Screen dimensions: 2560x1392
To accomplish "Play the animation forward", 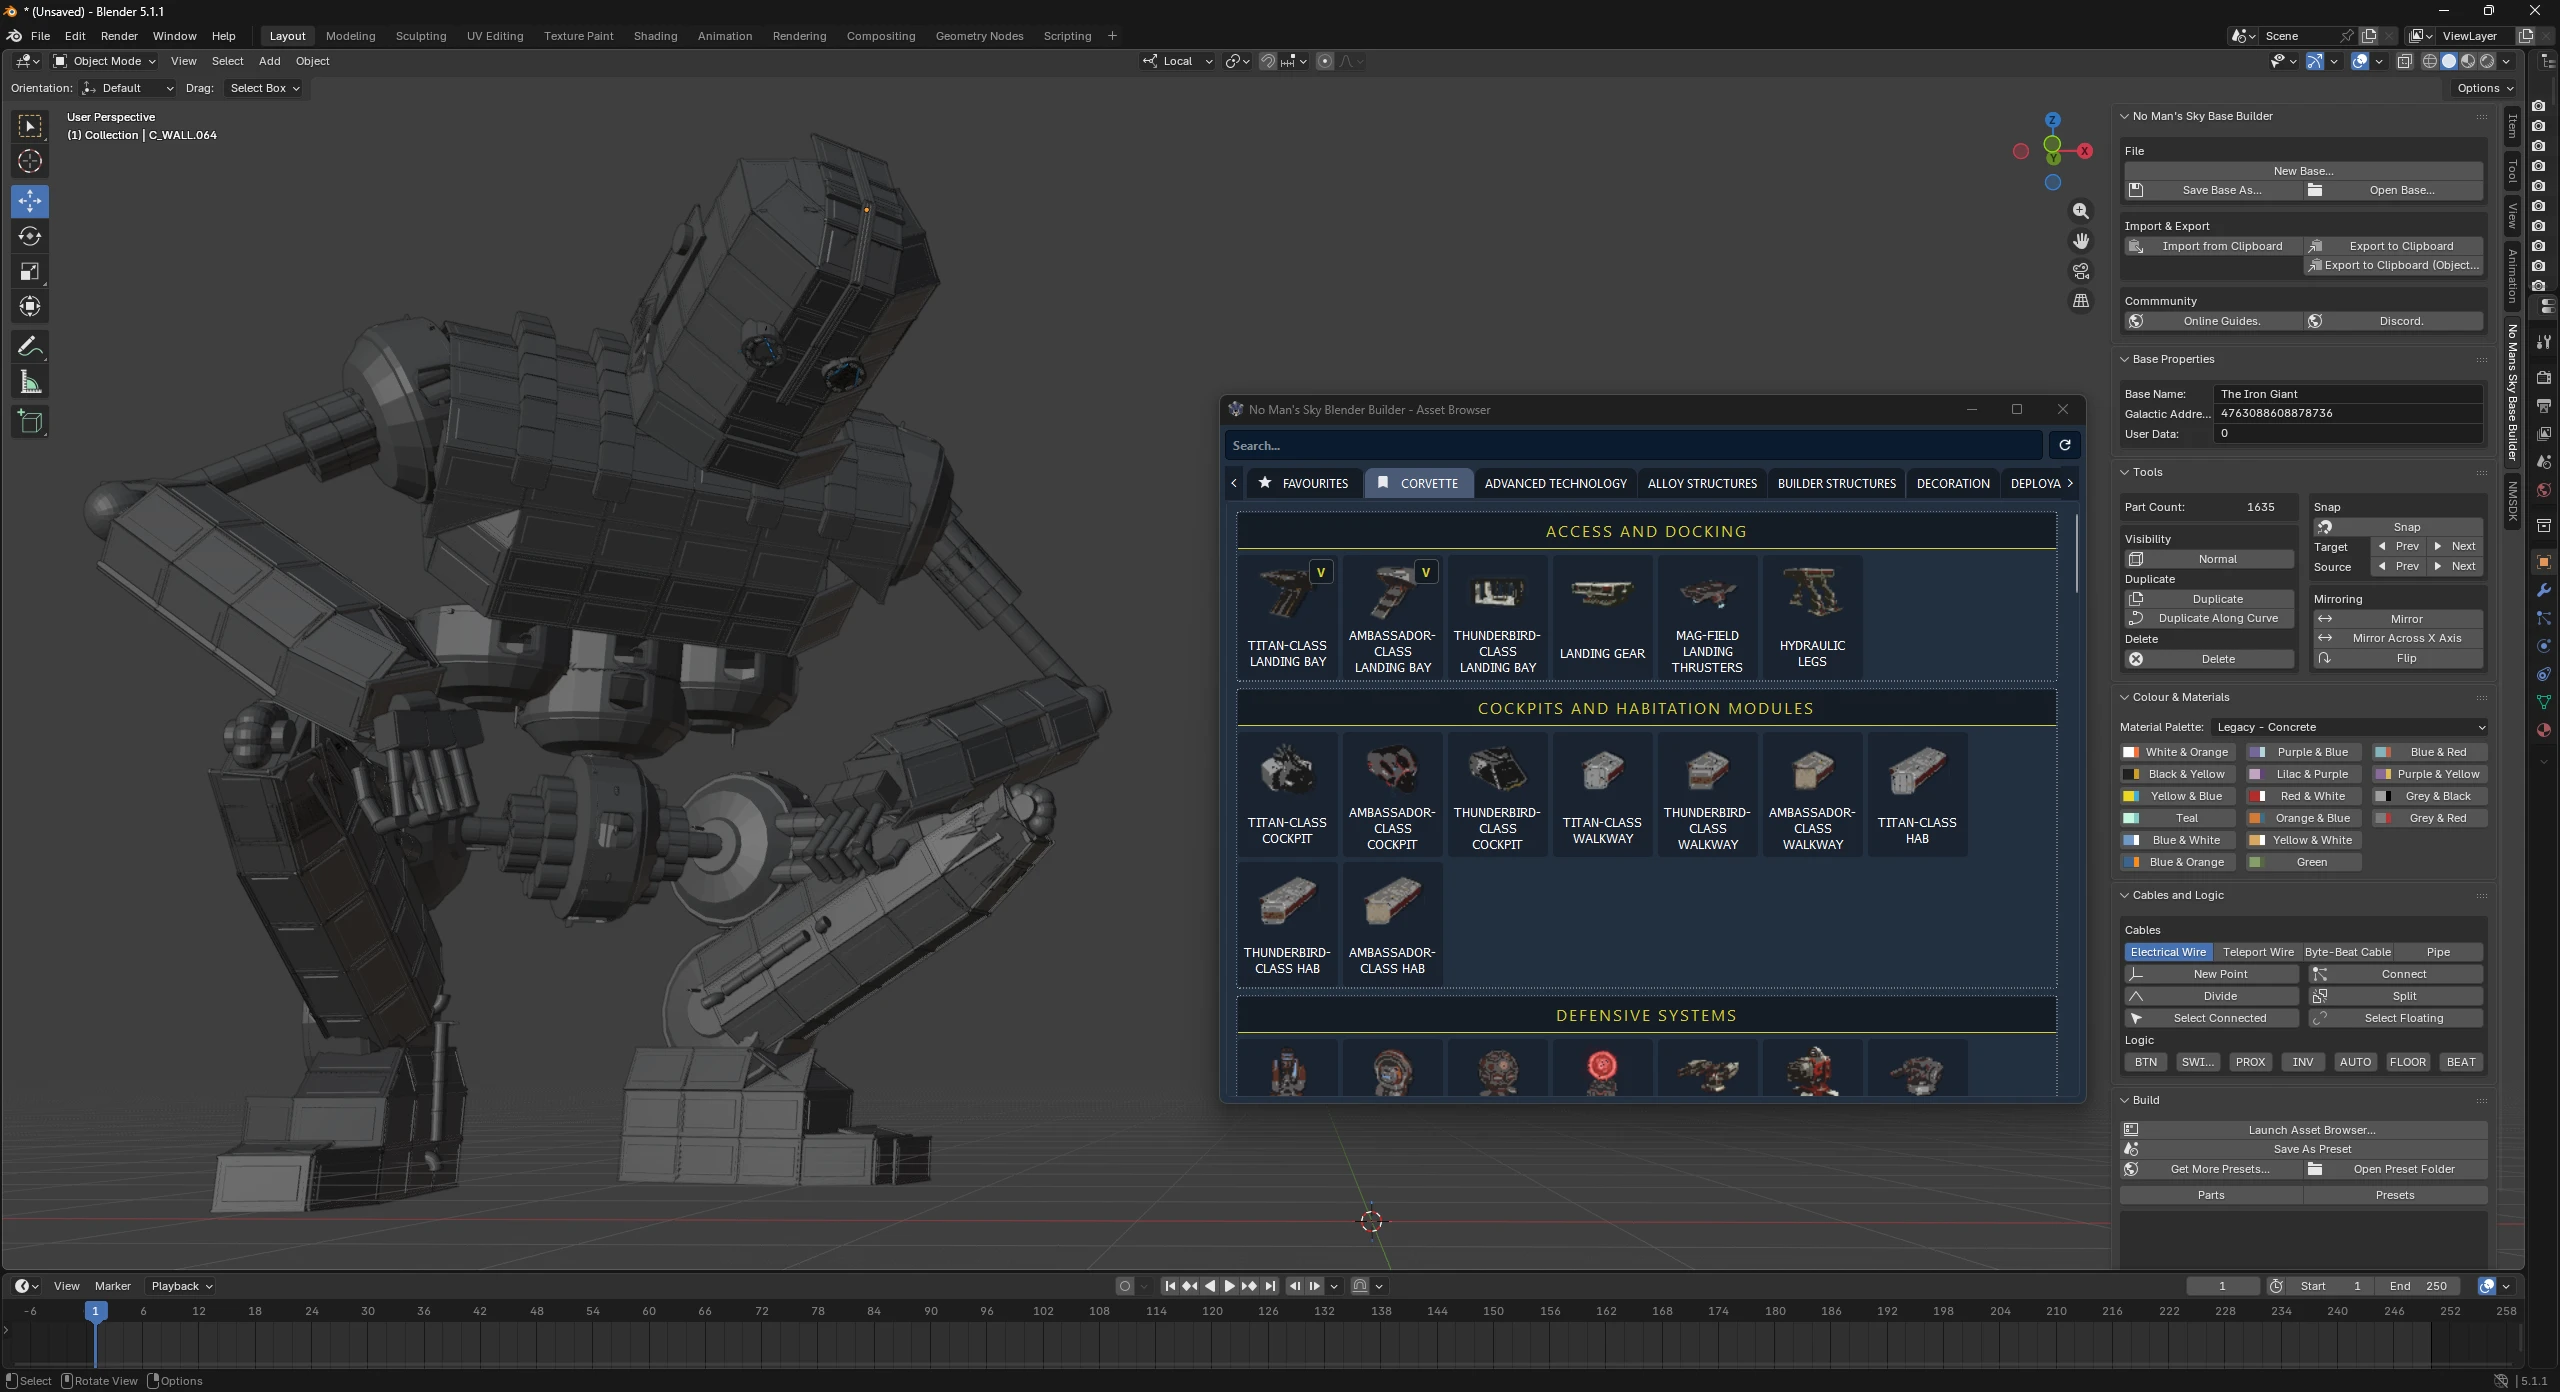I will click(x=1229, y=1286).
